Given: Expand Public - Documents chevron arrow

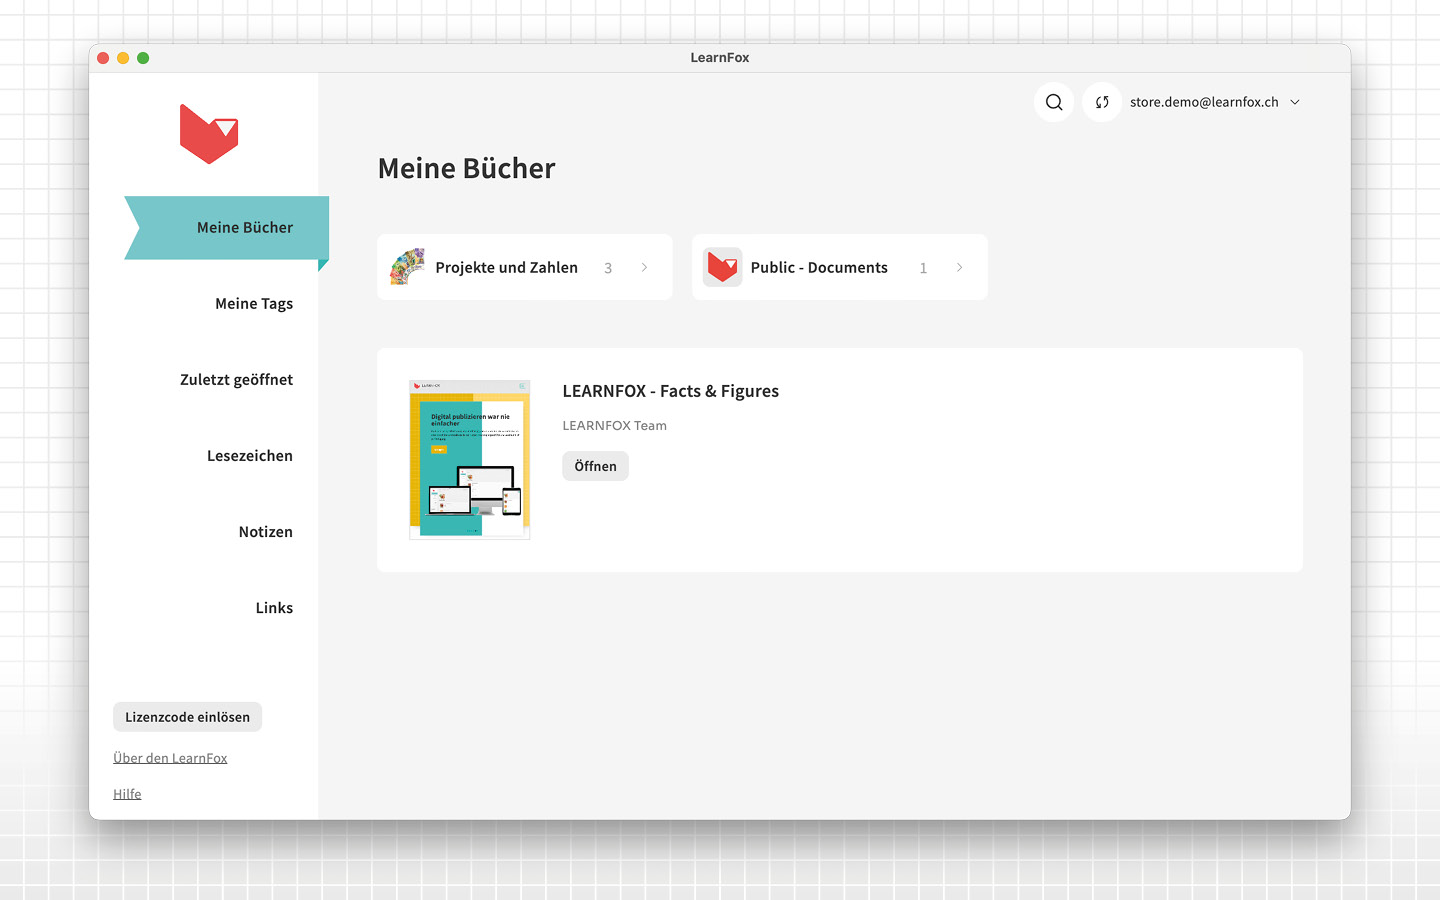Looking at the screenshot, I should 959,267.
